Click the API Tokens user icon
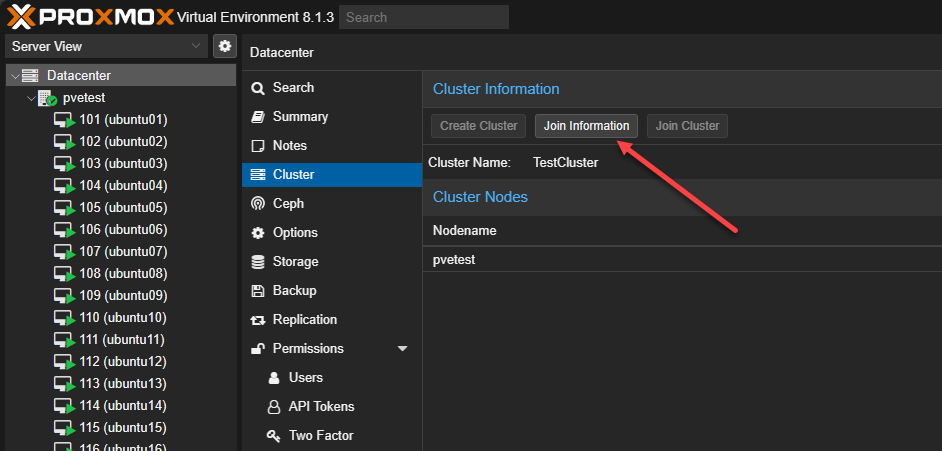 pos(273,407)
